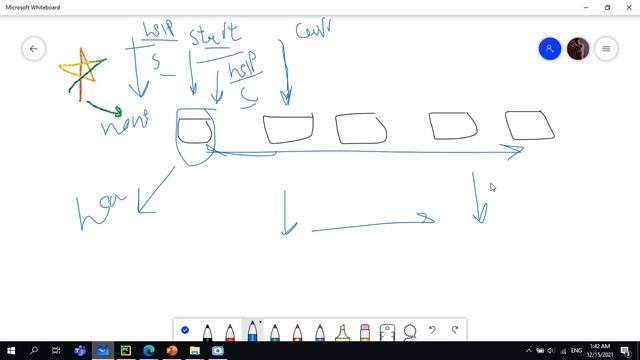640x360 pixels.
Task: Select the green pen
Action: click(275, 332)
